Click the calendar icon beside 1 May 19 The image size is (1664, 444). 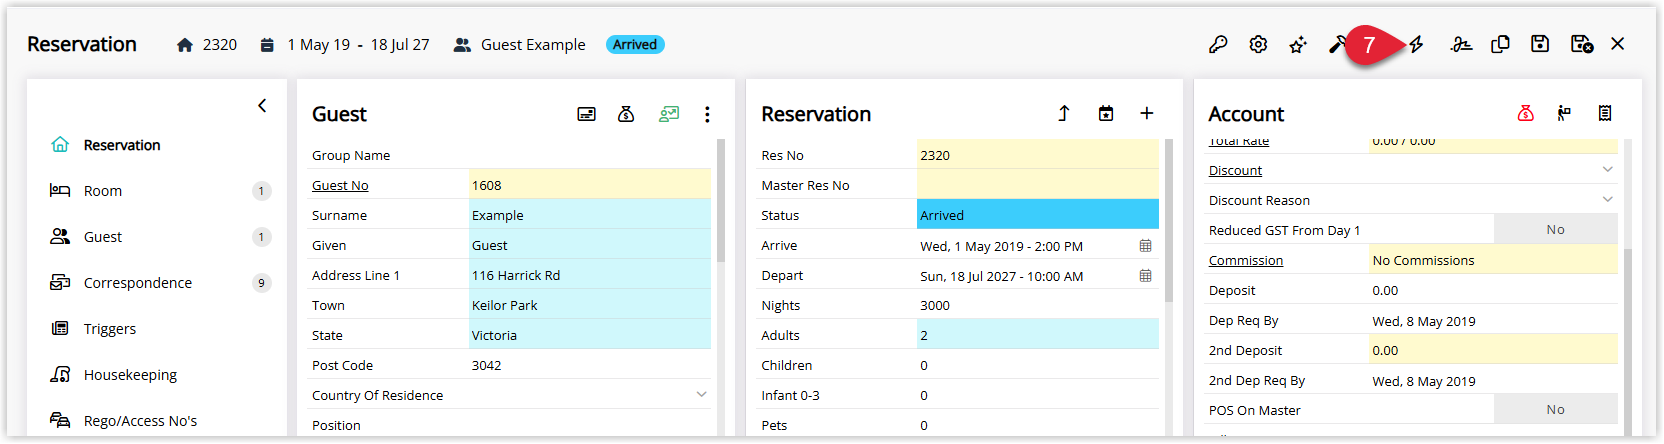pos(267,45)
